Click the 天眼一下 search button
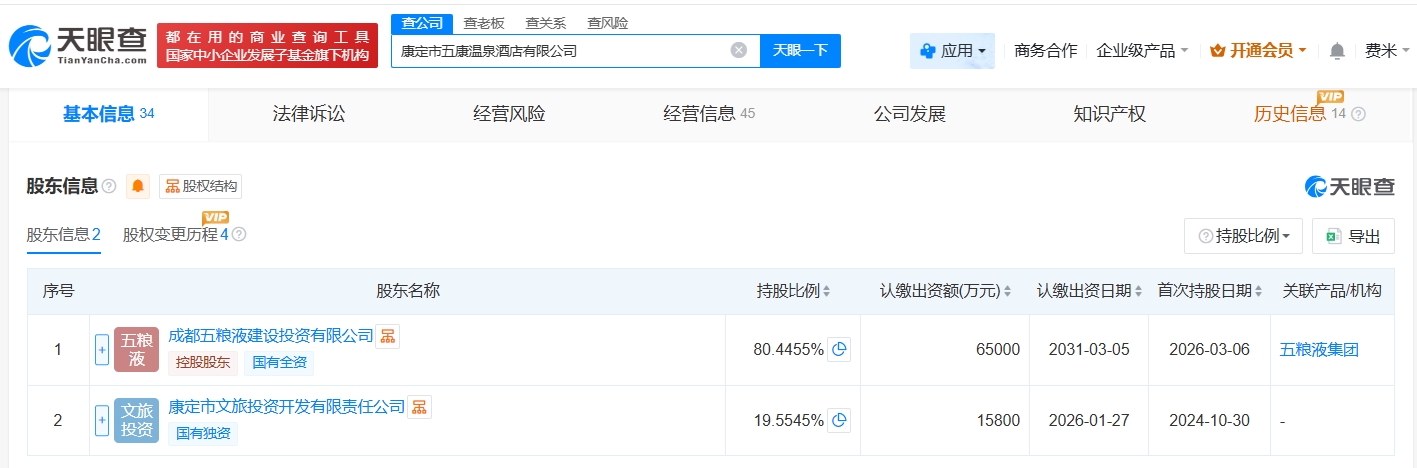1417x468 pixels. (x=800, y=50)
